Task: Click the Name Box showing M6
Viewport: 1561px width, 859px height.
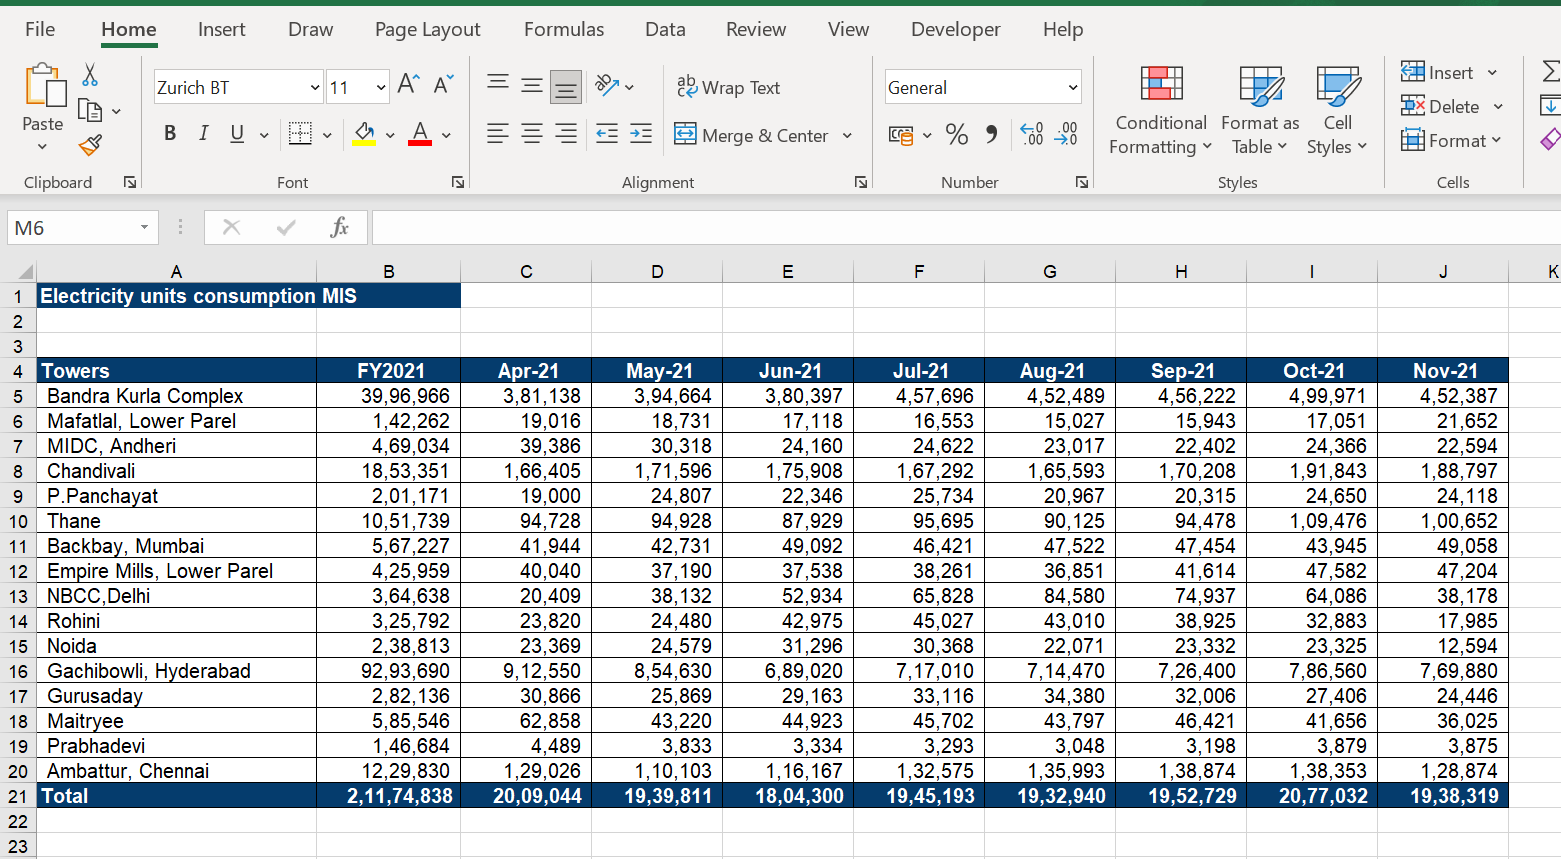Action: tap(72, 228)
